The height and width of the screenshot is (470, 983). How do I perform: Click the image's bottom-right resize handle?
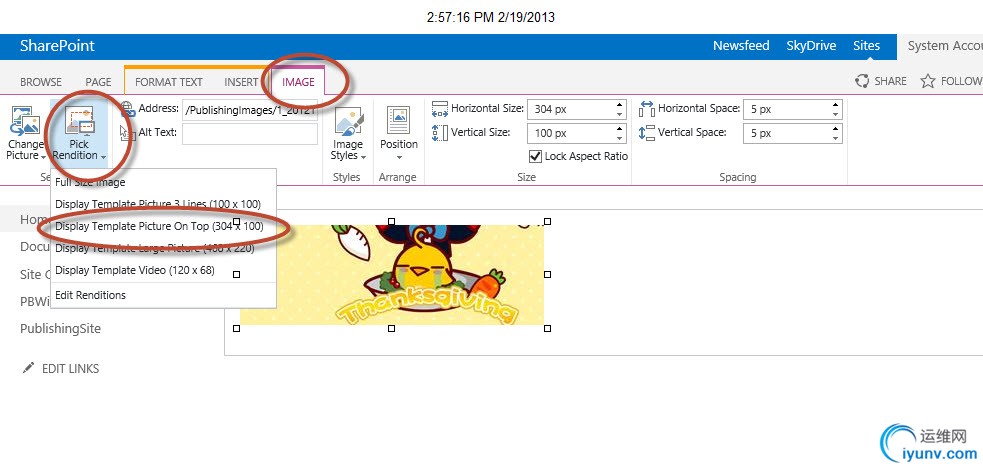[x=547, y=328]
